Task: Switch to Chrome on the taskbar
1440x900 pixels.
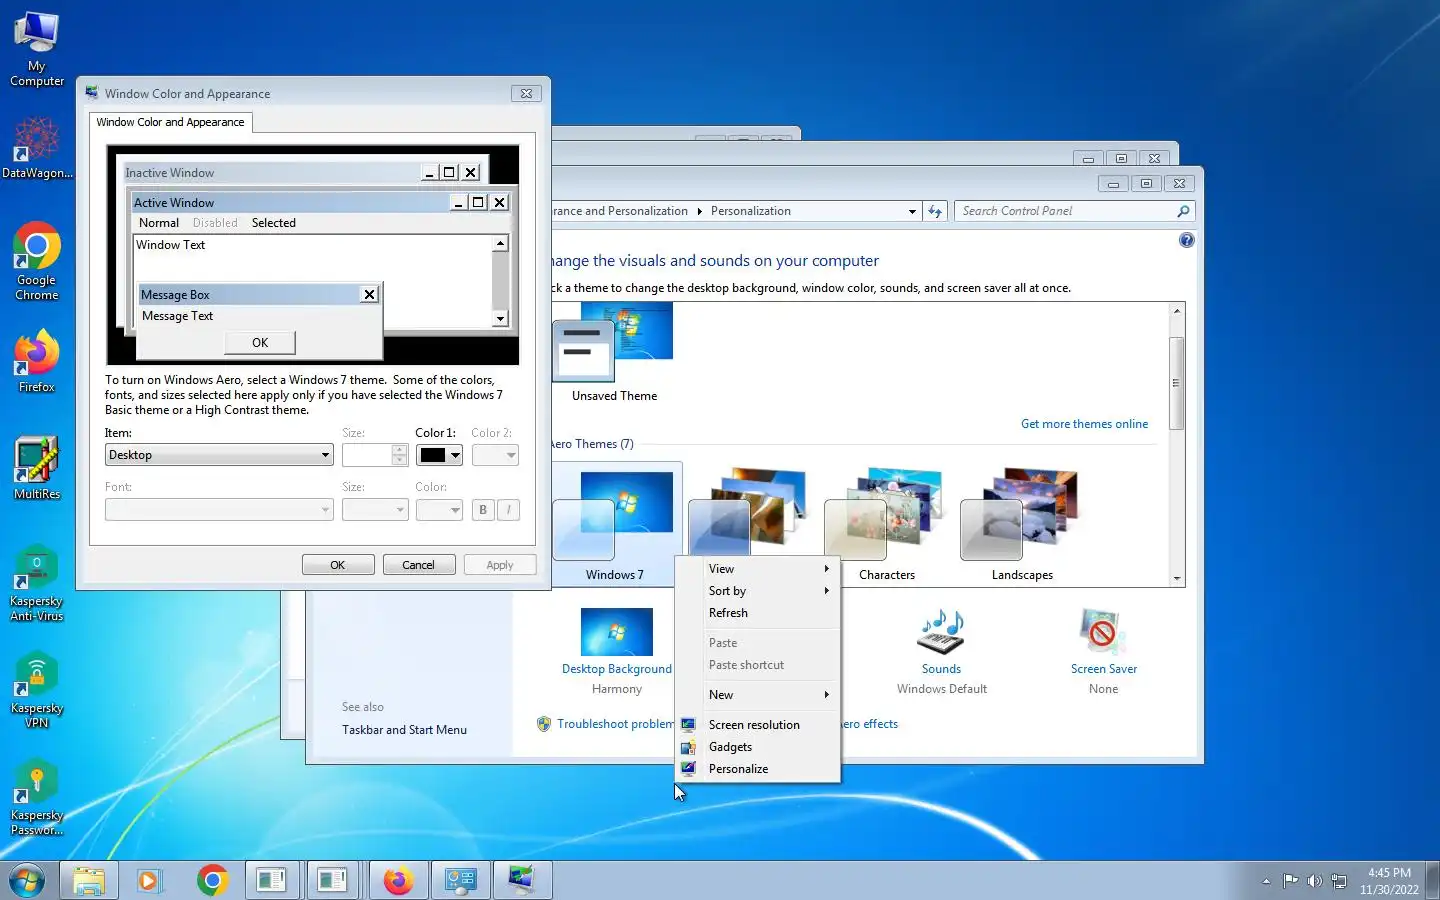Action: (x=212, y=881)
